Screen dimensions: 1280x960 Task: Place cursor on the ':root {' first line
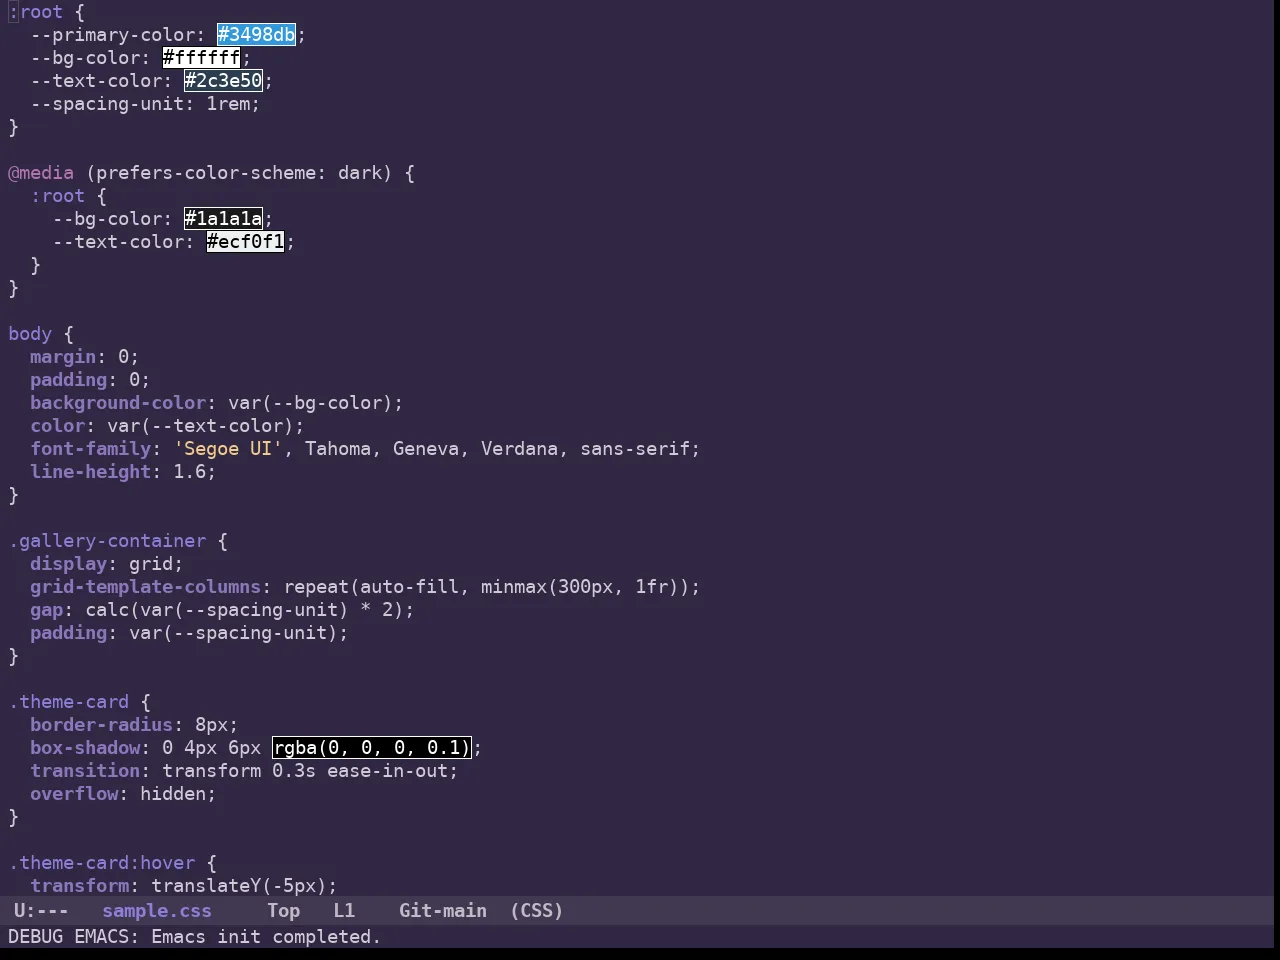pyautogui.click(x=47, y=11)
